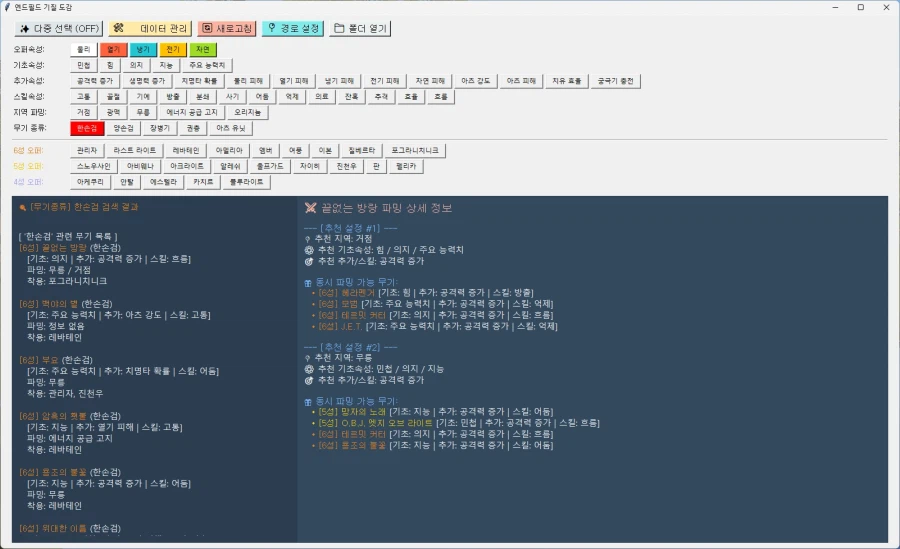The width and height of the screenshot is (900, 549).
Task: Pick 아케쿠리 in the 4성 오퍼 row
Action: (91, 182)
